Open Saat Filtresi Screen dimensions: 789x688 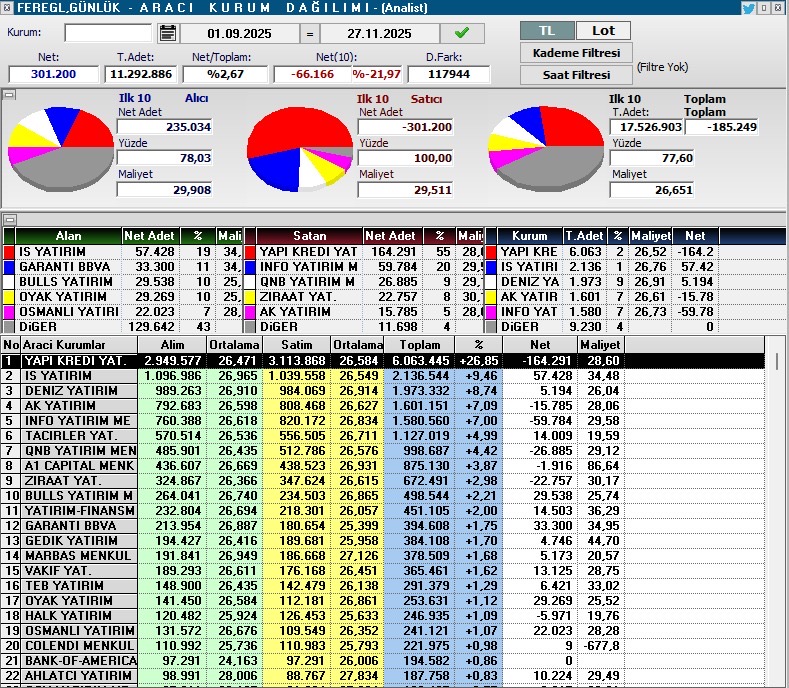click(x=574, y=75)
